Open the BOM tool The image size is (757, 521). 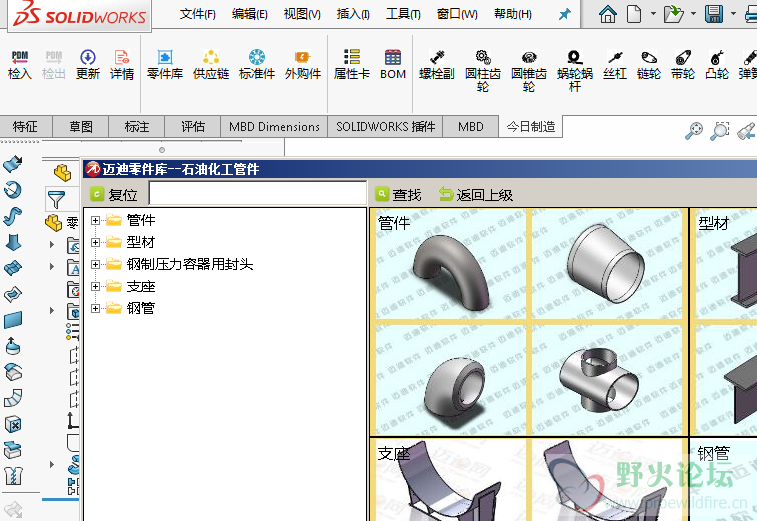[x=393, y=65]
